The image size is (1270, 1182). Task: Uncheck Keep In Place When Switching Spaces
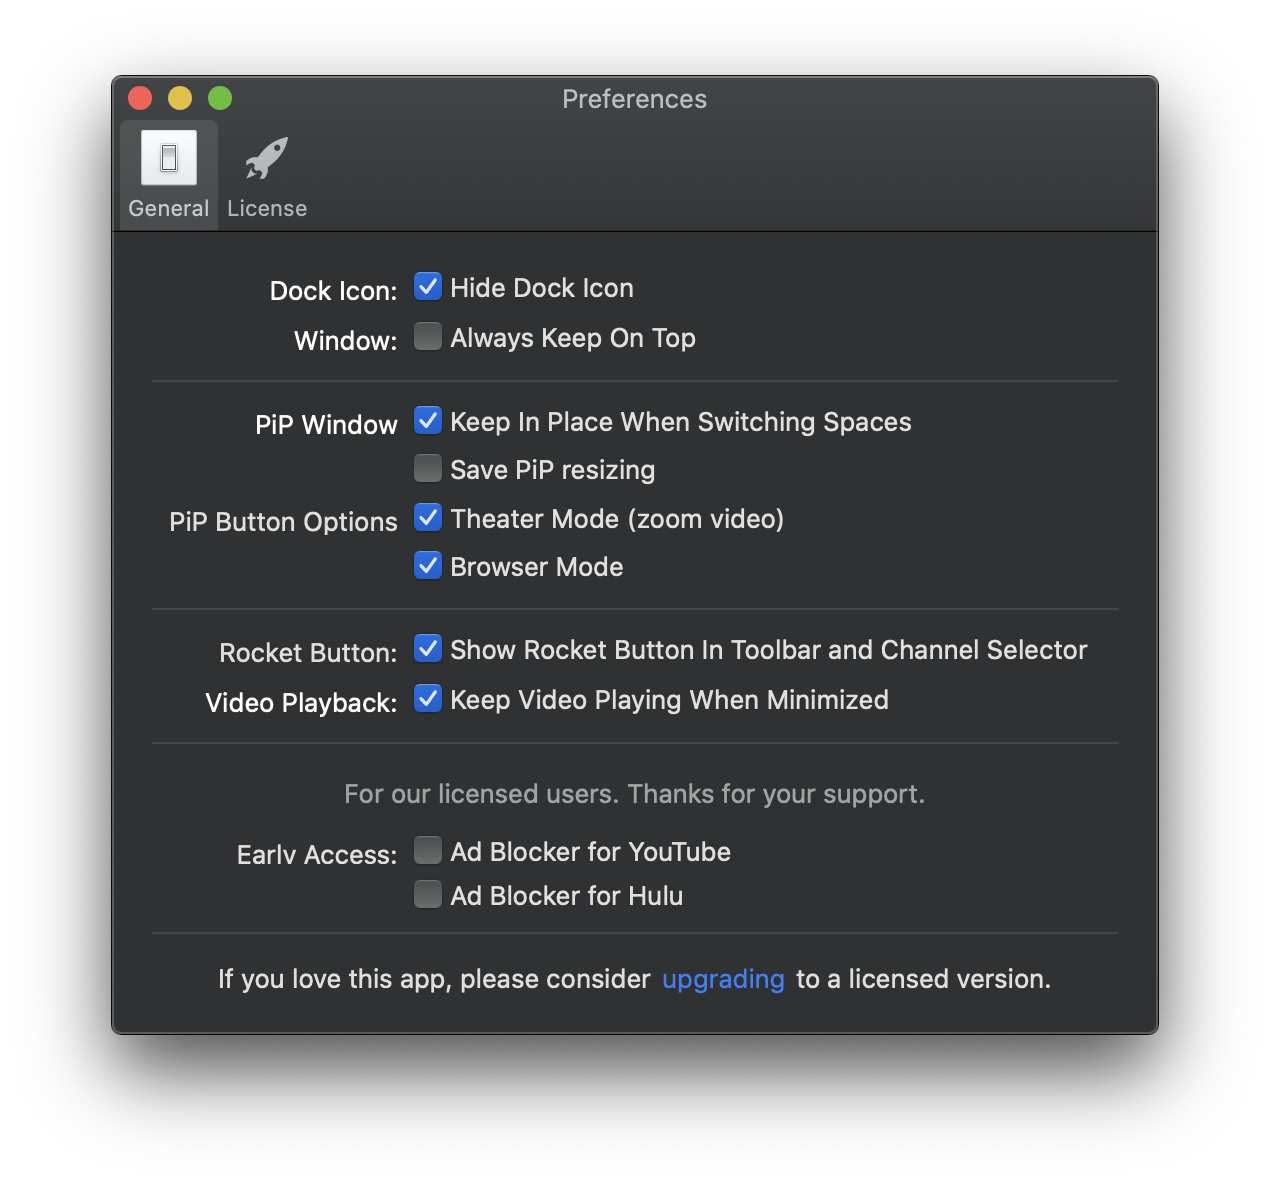427,421
